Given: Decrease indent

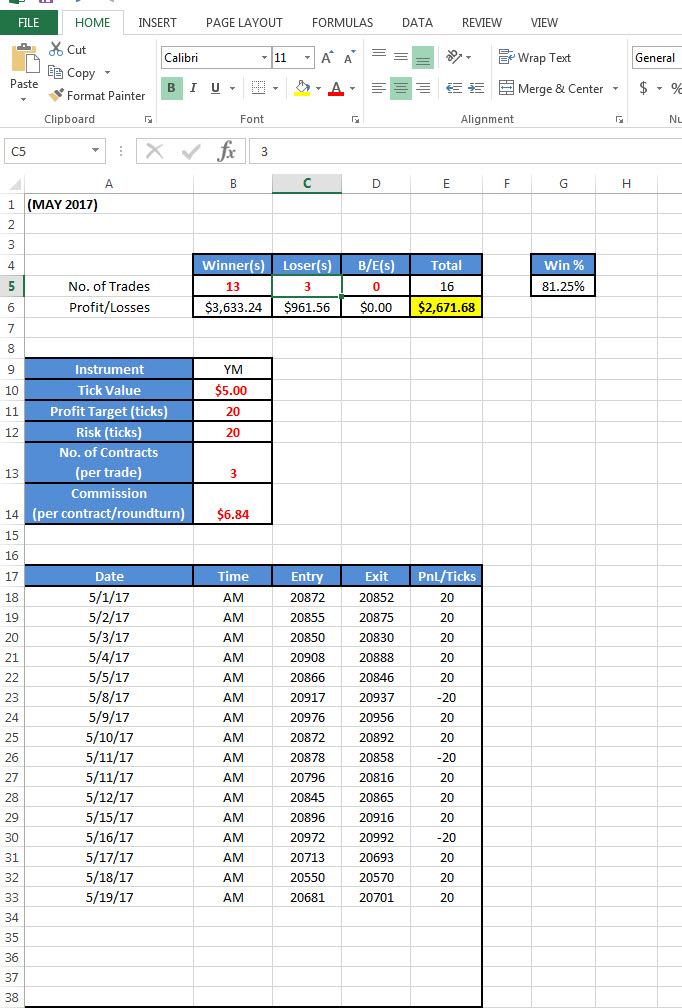Looking at the screenshot, I should [x=454, y=88].
